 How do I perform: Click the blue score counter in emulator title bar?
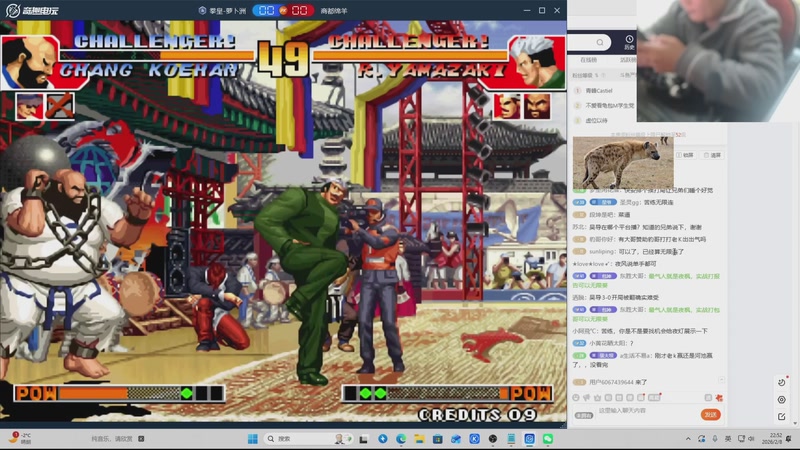tap(266, 10)
